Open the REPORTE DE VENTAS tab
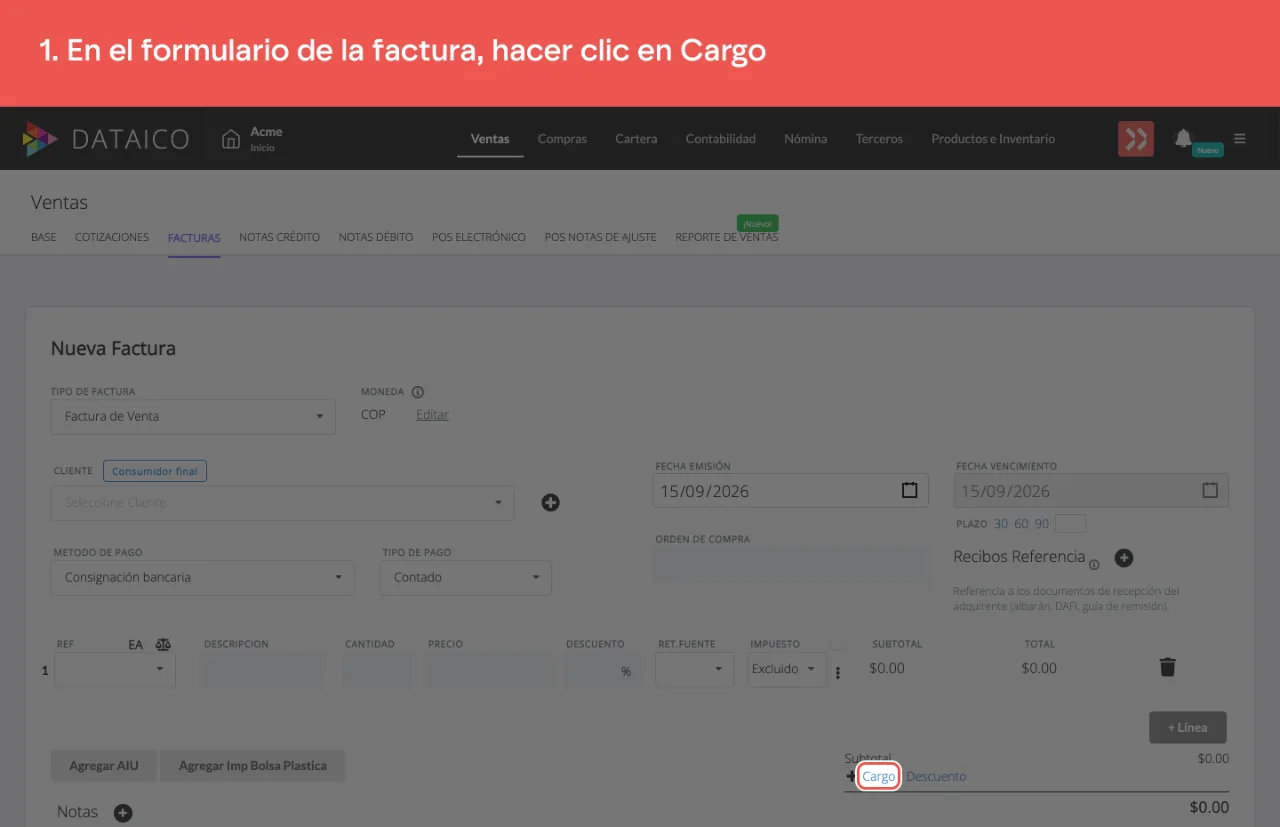The image size is (1280, 827). [x=727, y=237]
